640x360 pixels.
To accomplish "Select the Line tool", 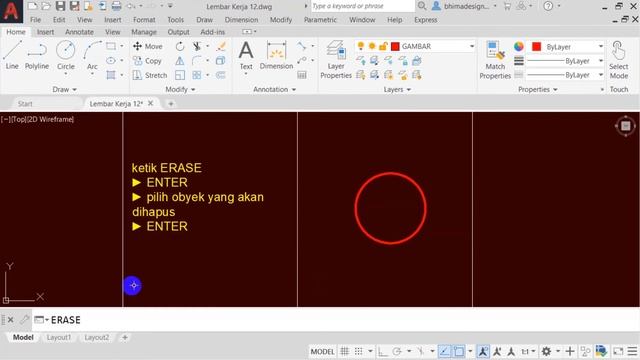I will click(x=12, y=55).
